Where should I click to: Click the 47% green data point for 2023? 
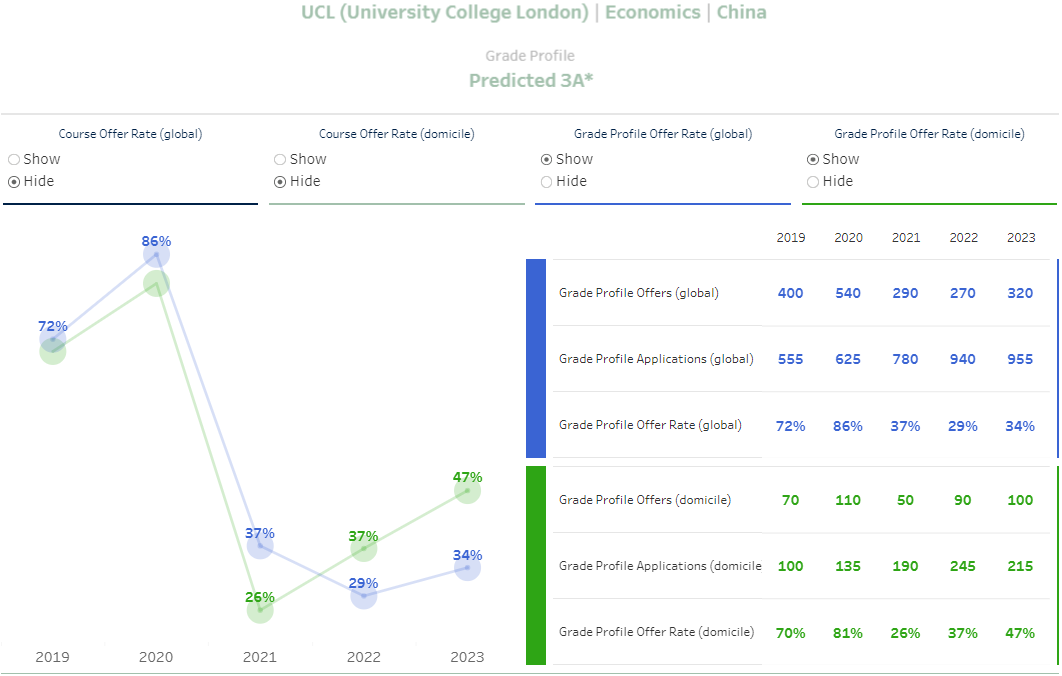coord(467,490)
